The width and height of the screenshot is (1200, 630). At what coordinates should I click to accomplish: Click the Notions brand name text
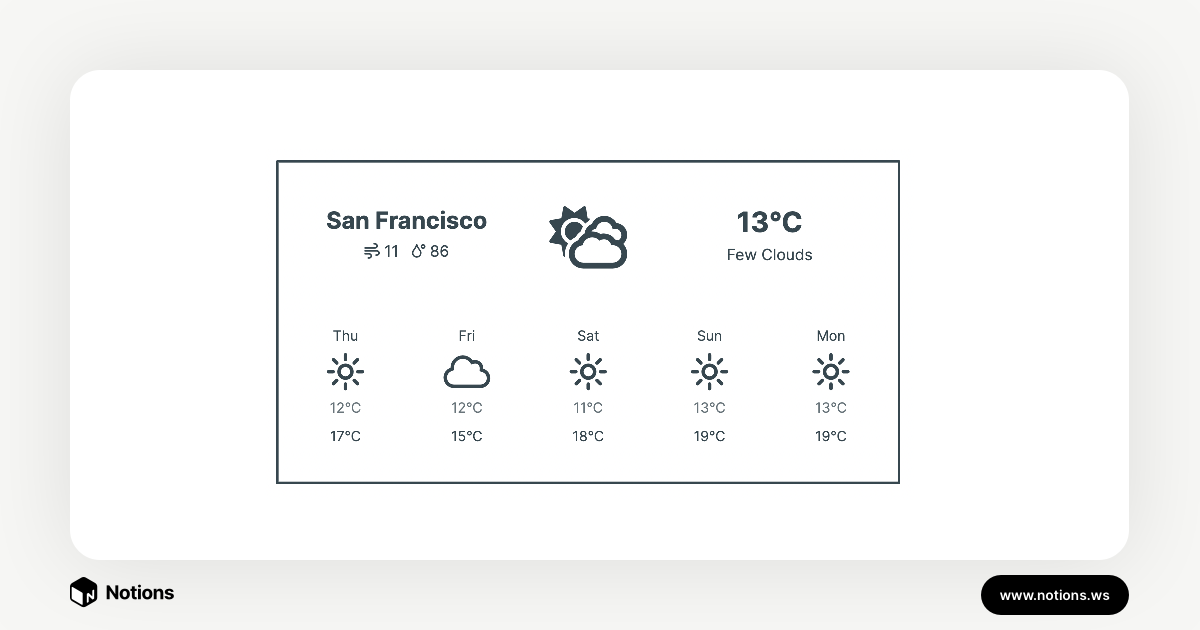click(x=140, y=592)
